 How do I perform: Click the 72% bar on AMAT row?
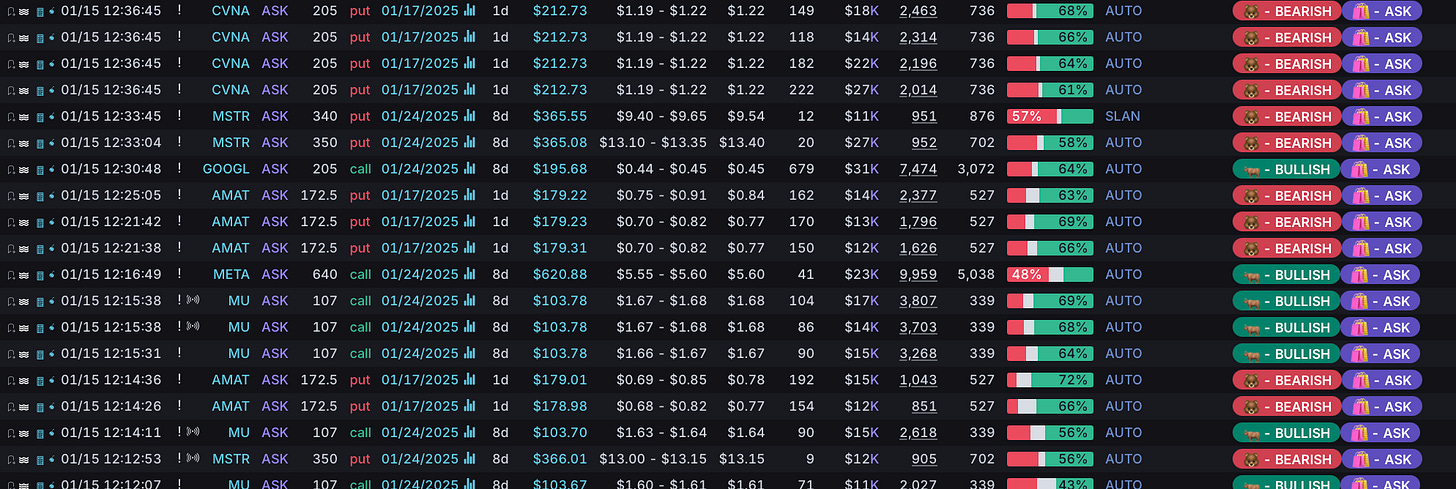1050,380
